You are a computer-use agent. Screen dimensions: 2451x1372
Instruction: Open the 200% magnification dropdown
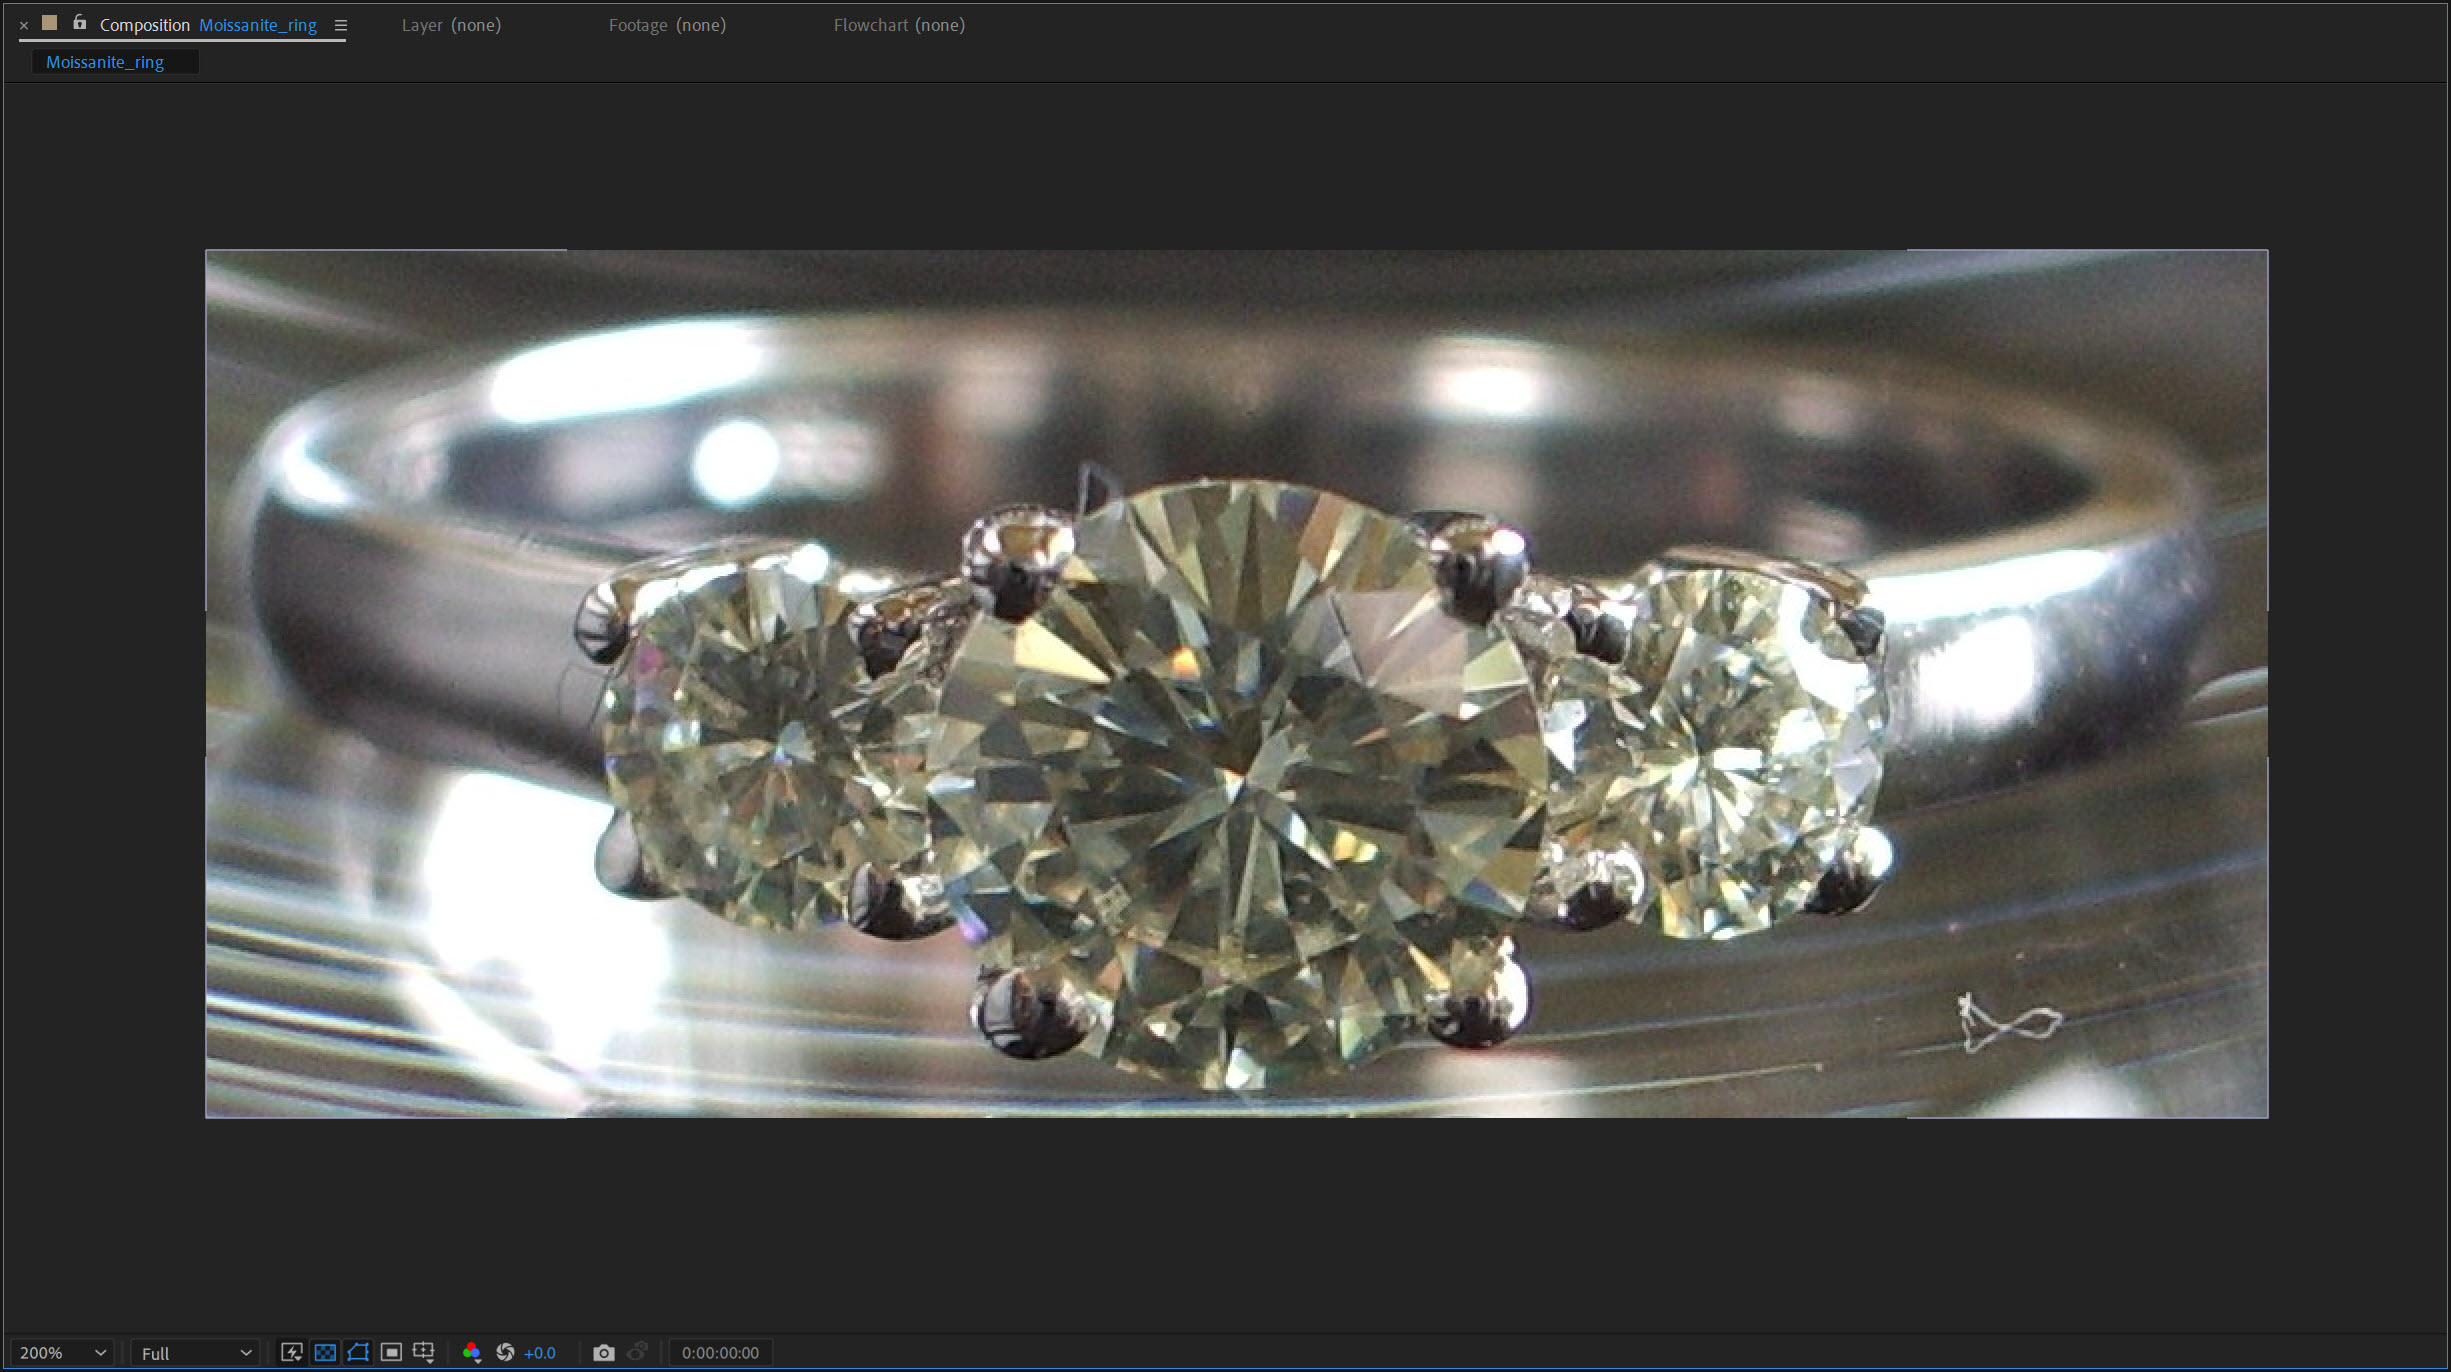(62, 1352)
